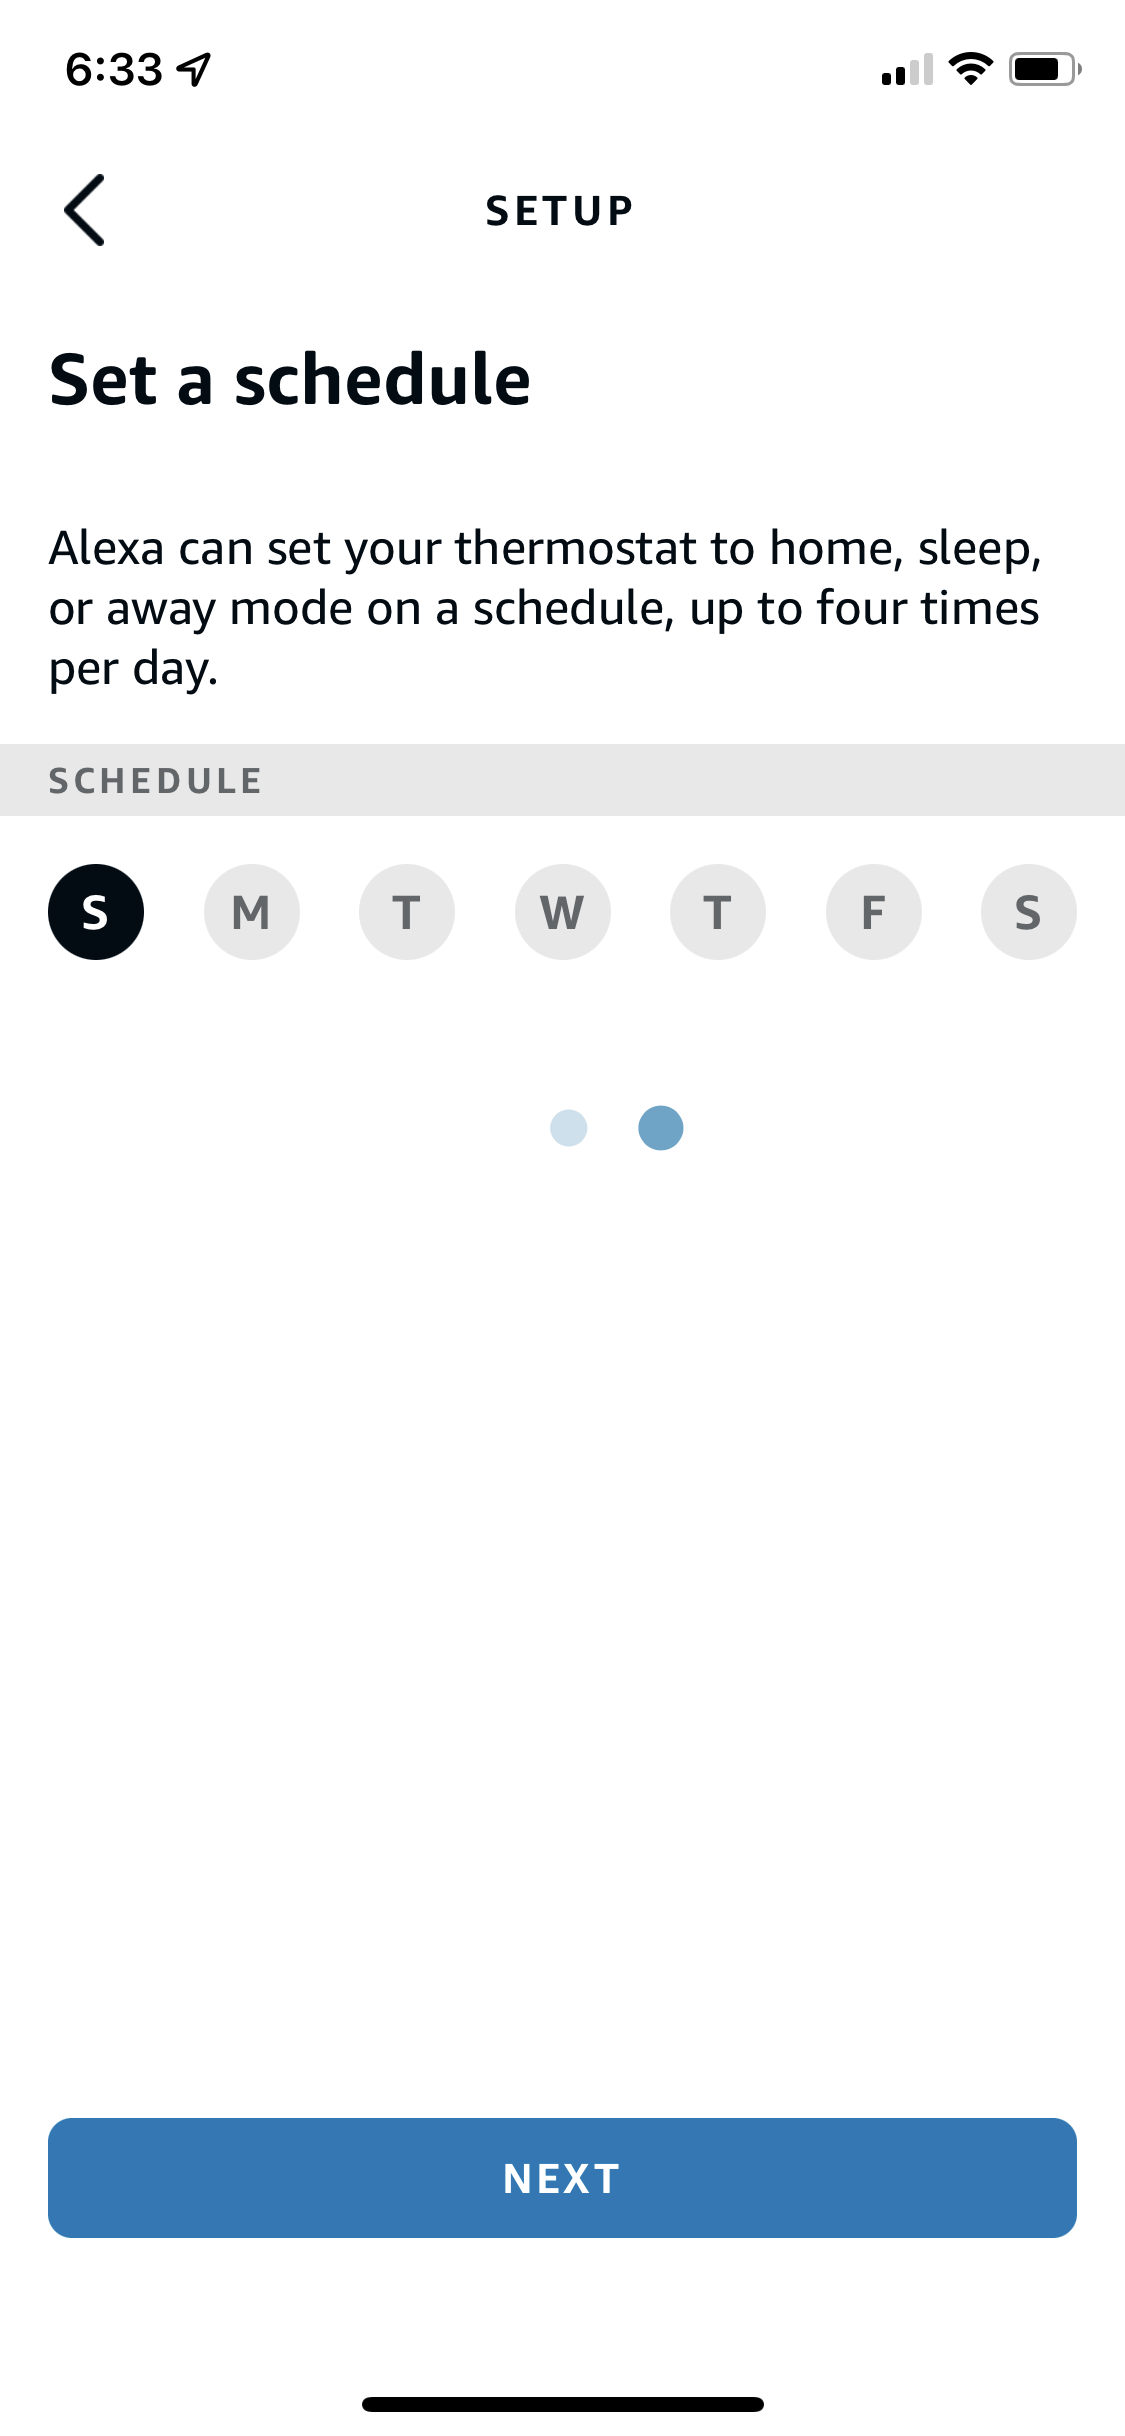Enable Tuesday for the thermostat schedule
1125x2436 pixels.
coord(407,911)
